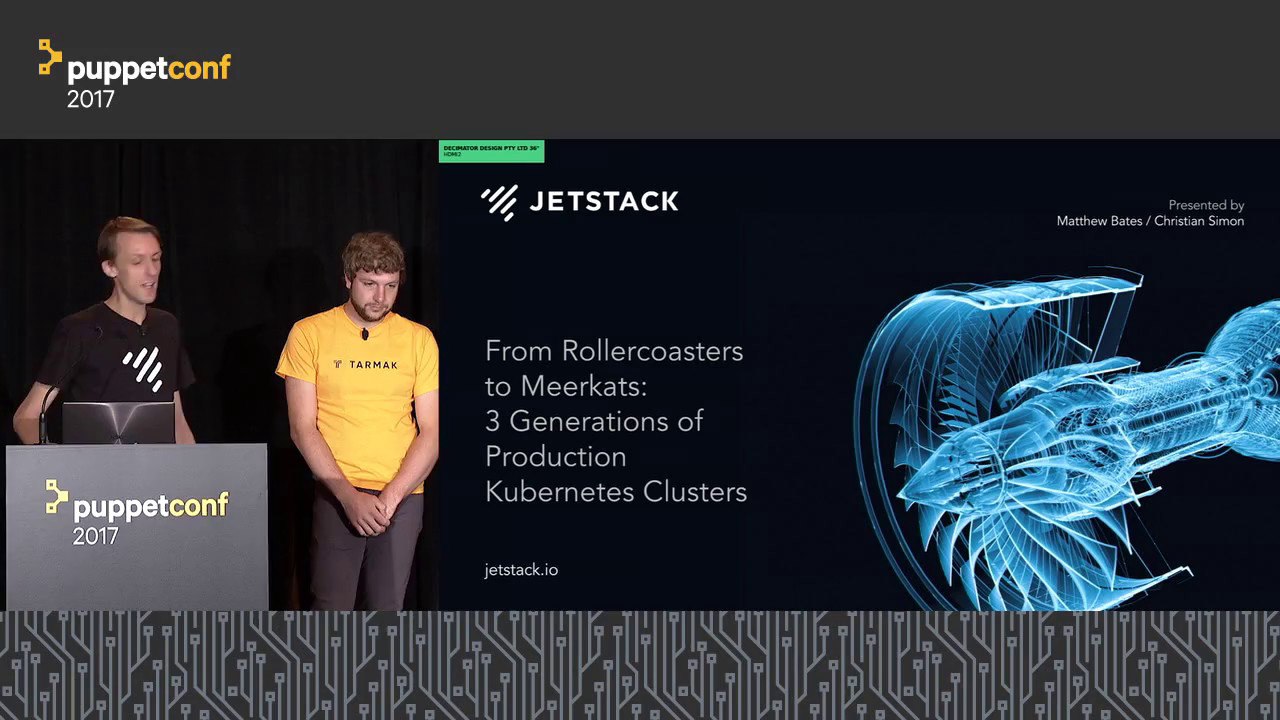
Task: Open the jetstack.io link on the slide
Action: coord(521,570)
